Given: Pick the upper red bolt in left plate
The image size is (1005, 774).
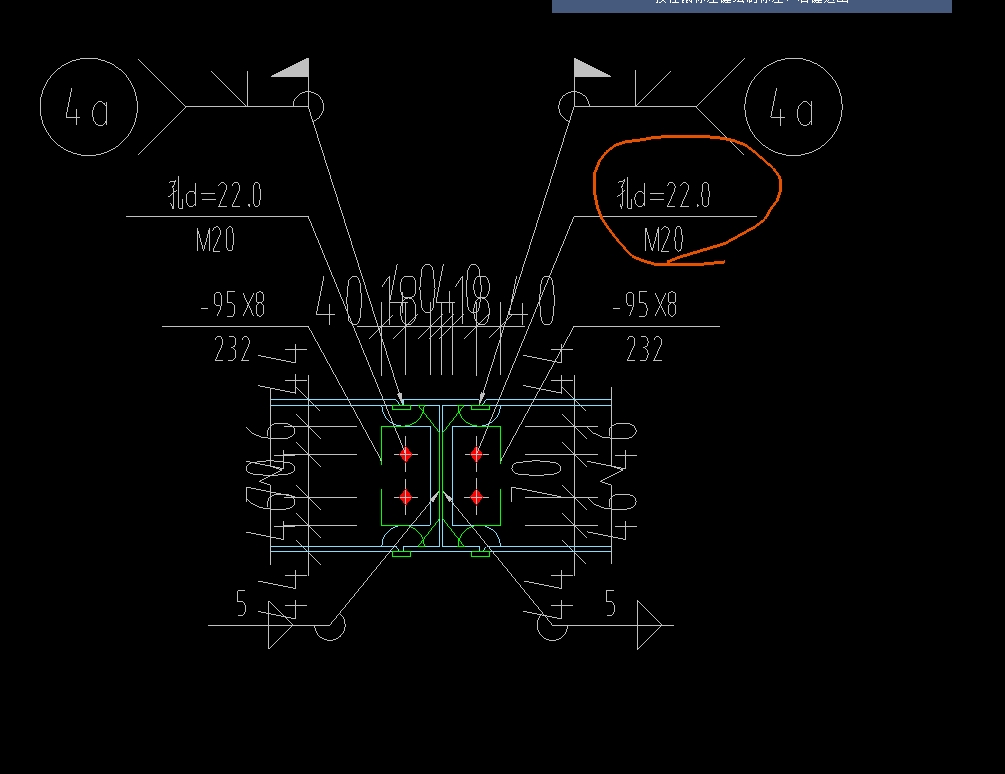Looking at the screenshot, I should click(x=406, y=454).
